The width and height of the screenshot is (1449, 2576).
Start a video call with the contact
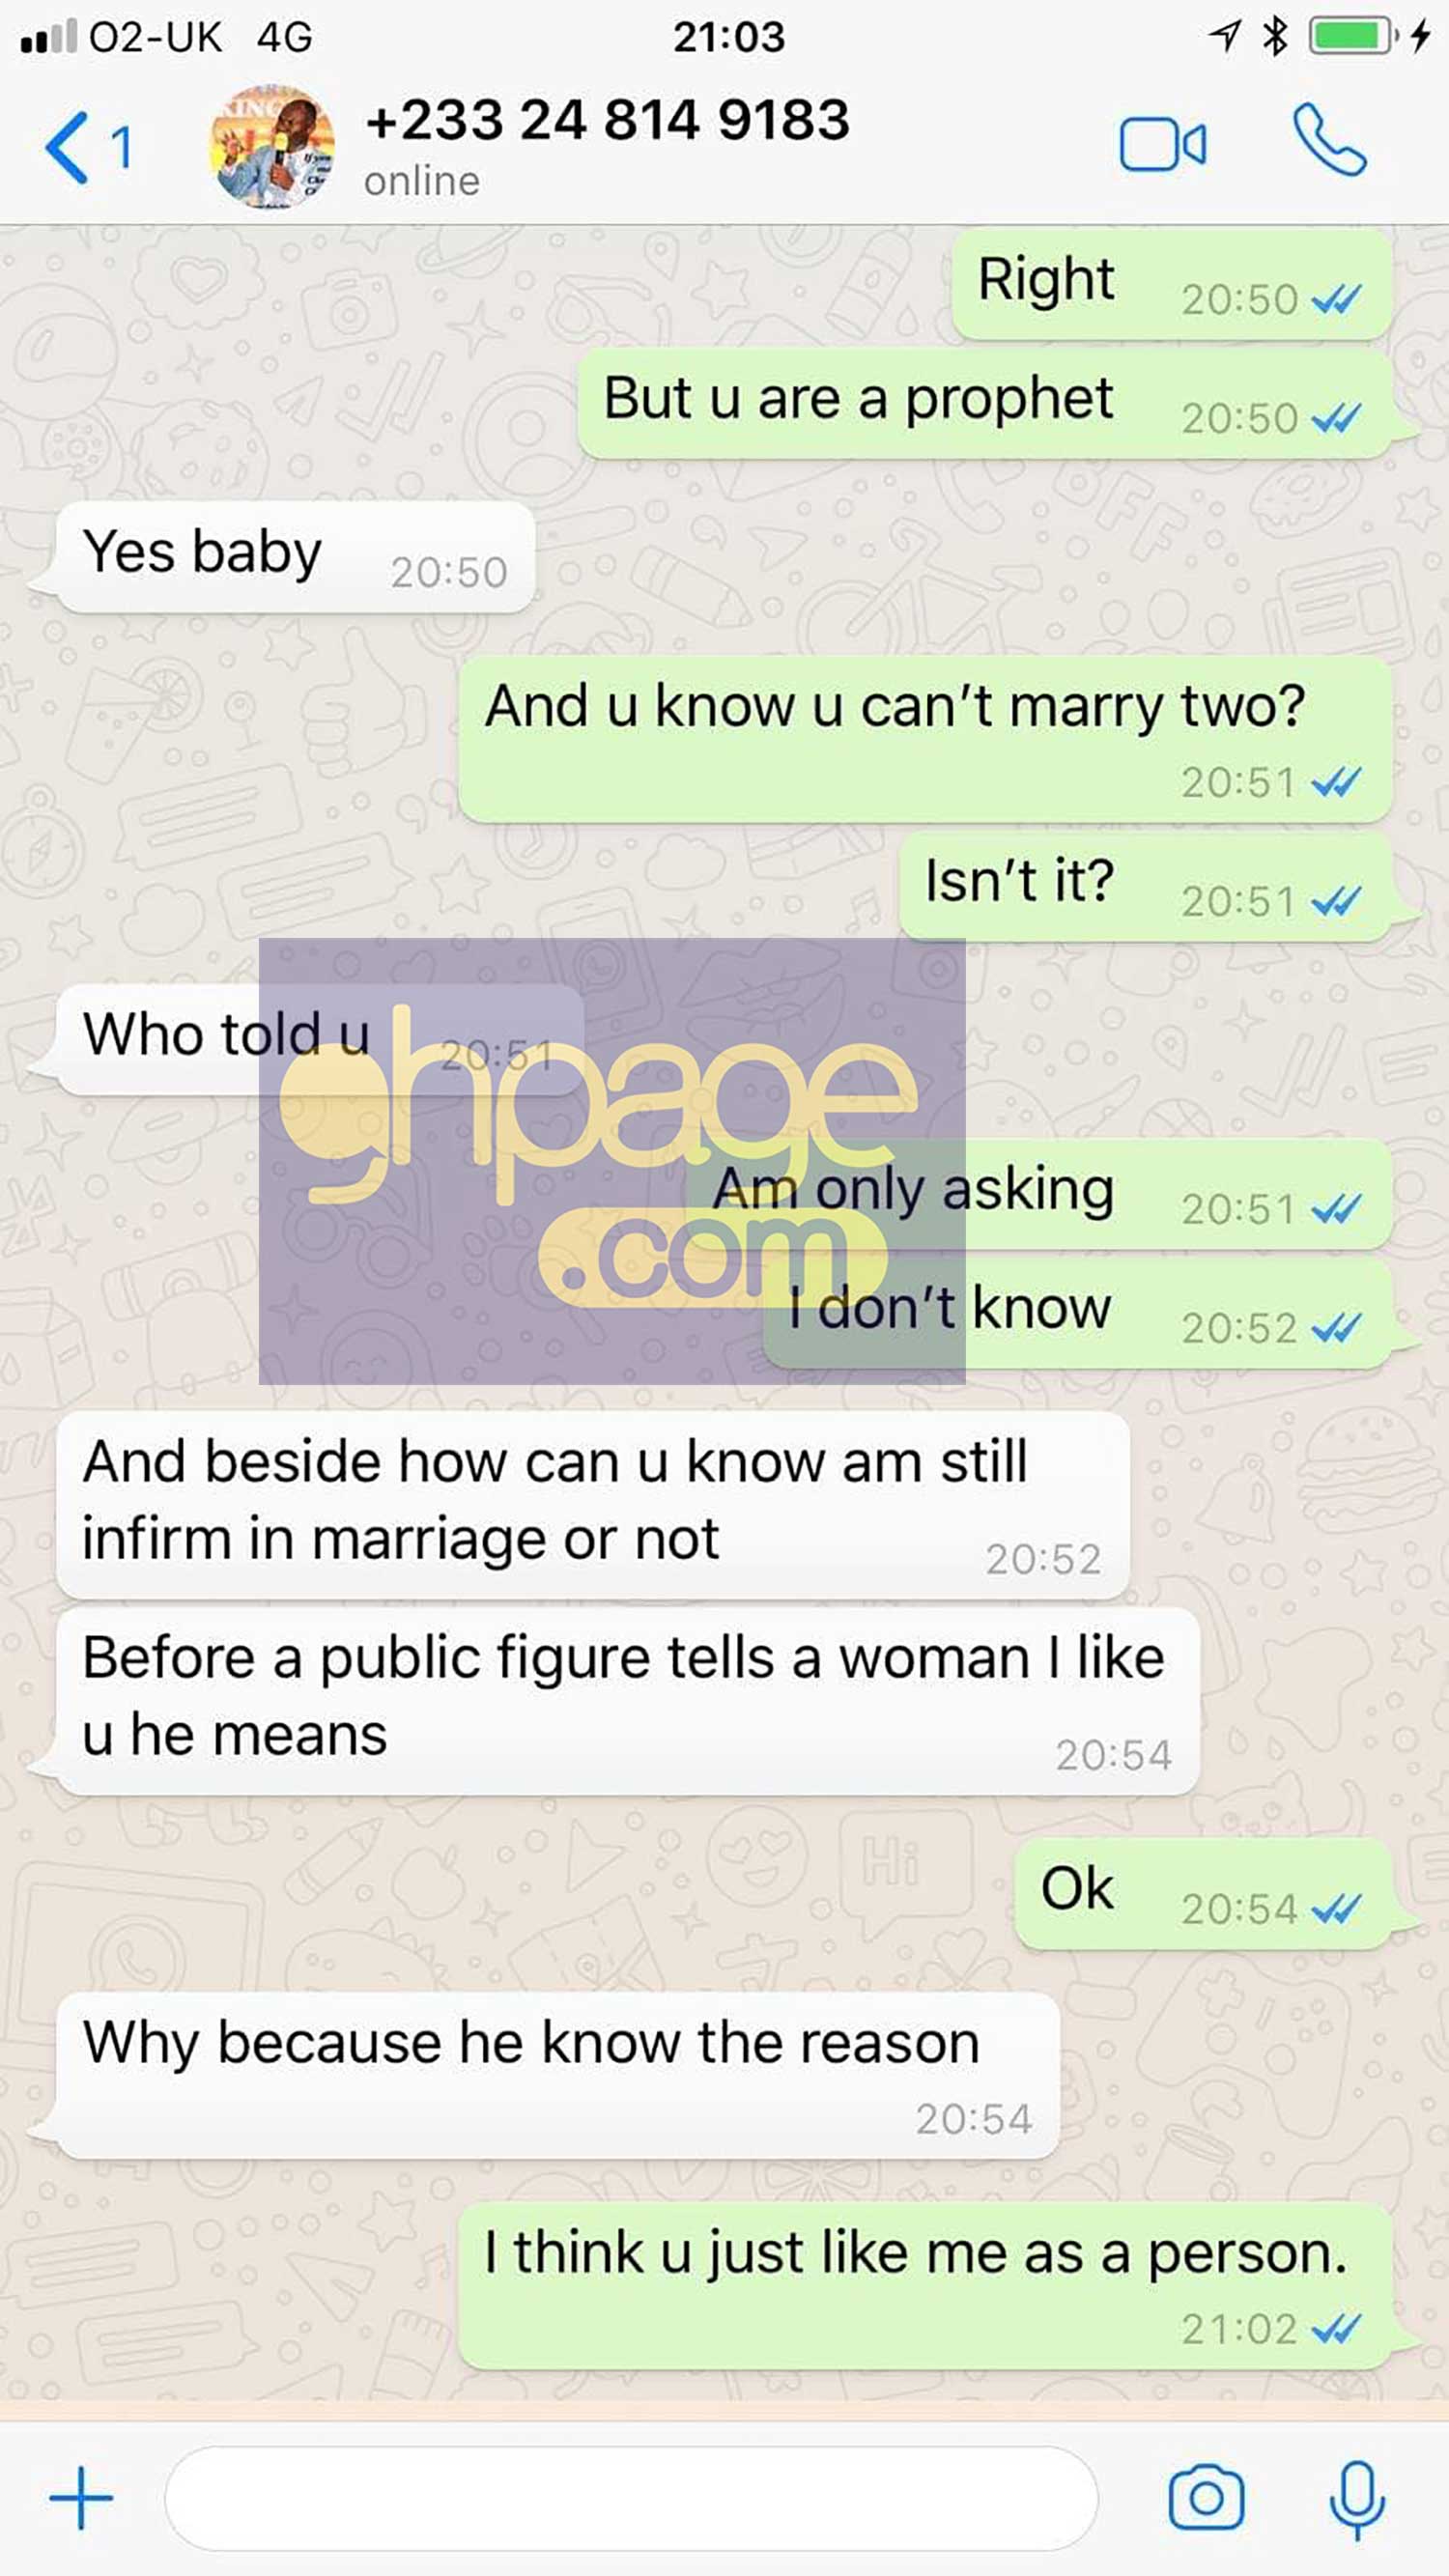pos(1163,146)
